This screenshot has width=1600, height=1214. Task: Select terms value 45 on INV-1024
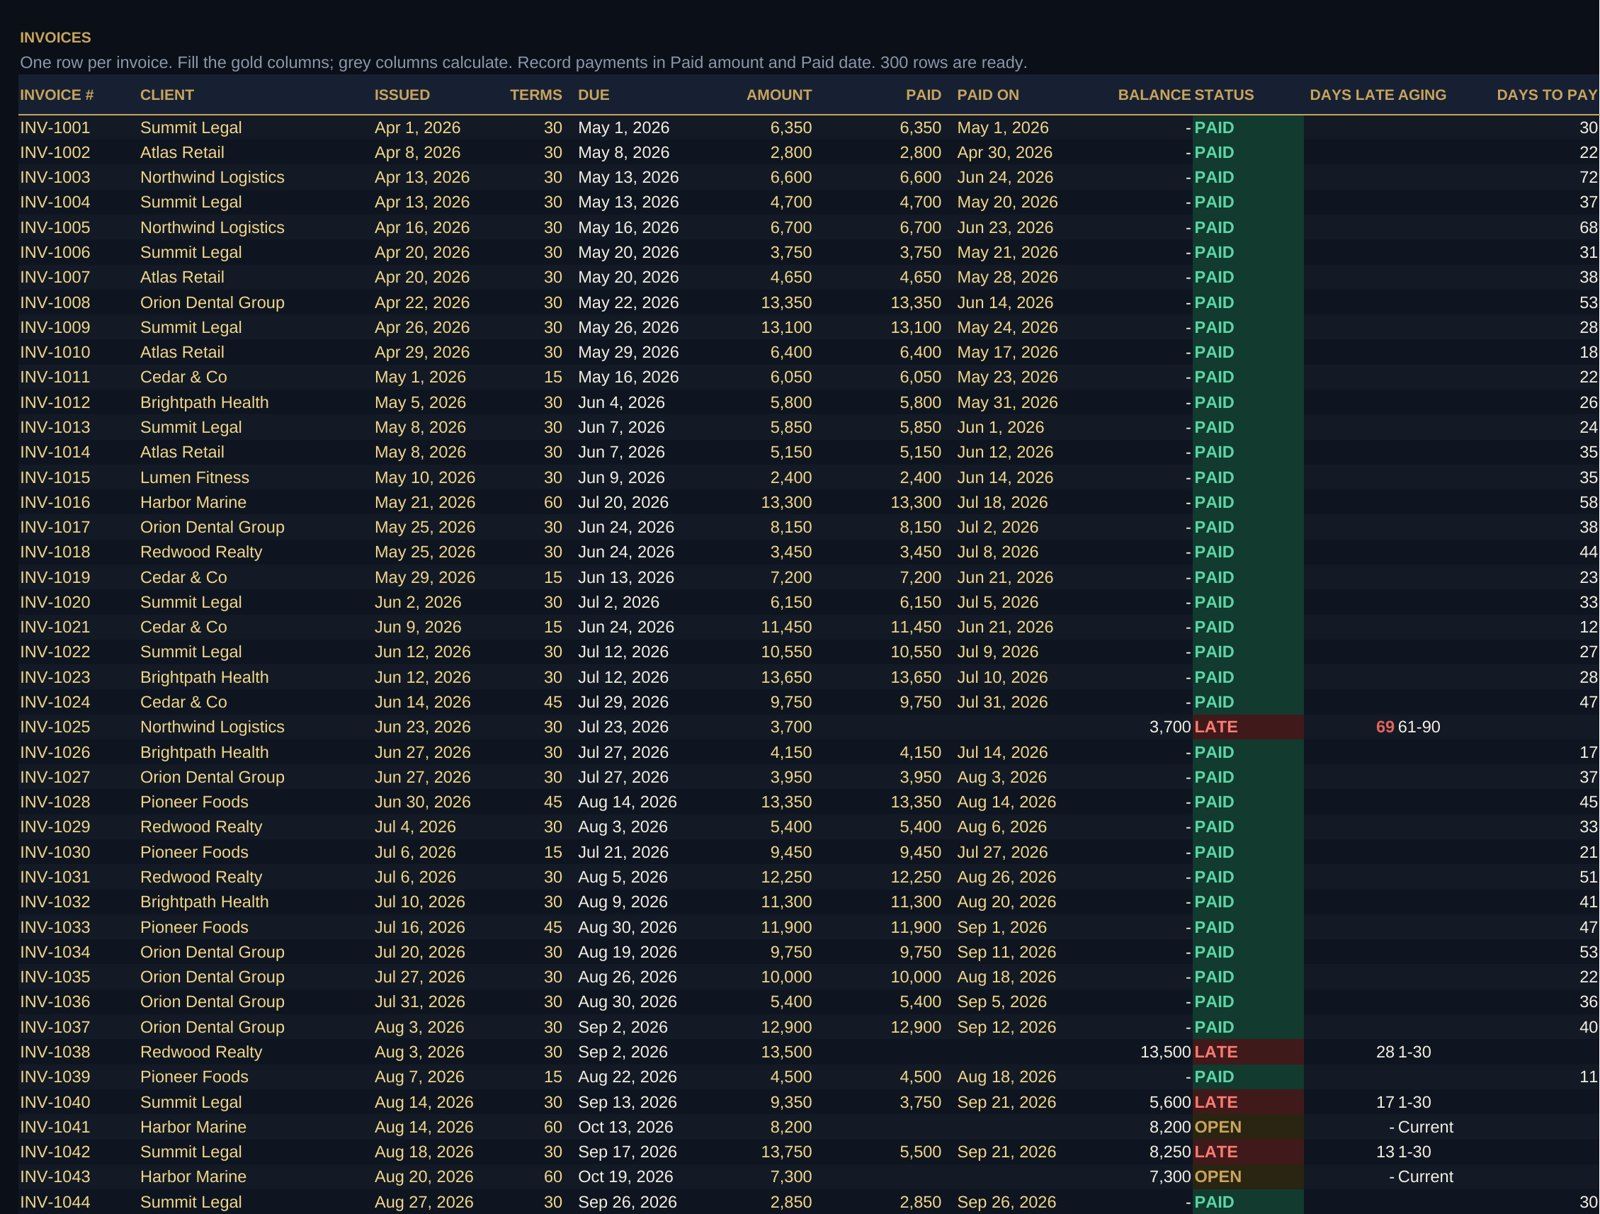[x=553, y=702]
